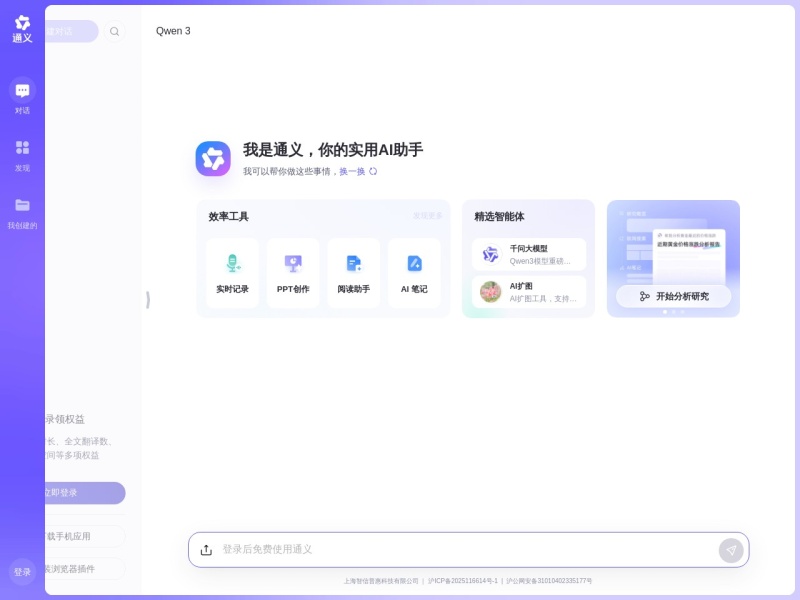Open the AI 笔记 tool card

tap(414, 273)
